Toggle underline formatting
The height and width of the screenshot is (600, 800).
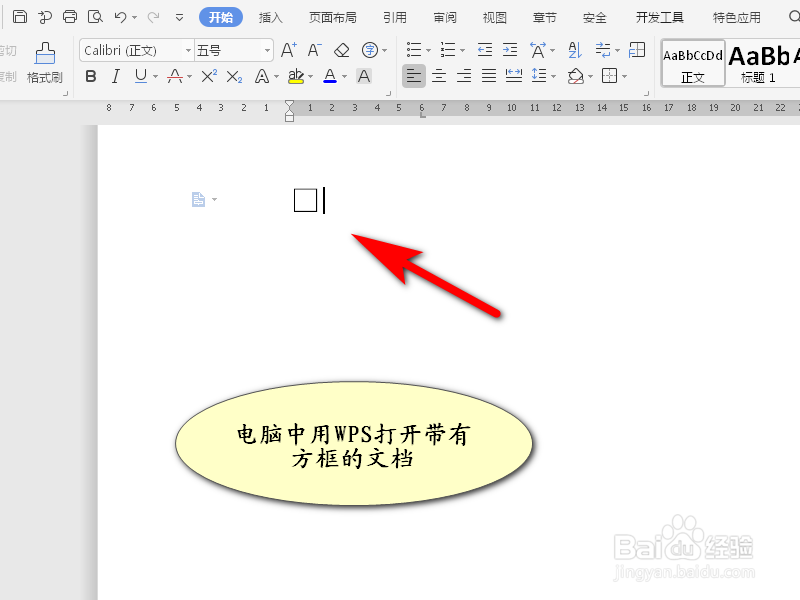pos(141,77)
